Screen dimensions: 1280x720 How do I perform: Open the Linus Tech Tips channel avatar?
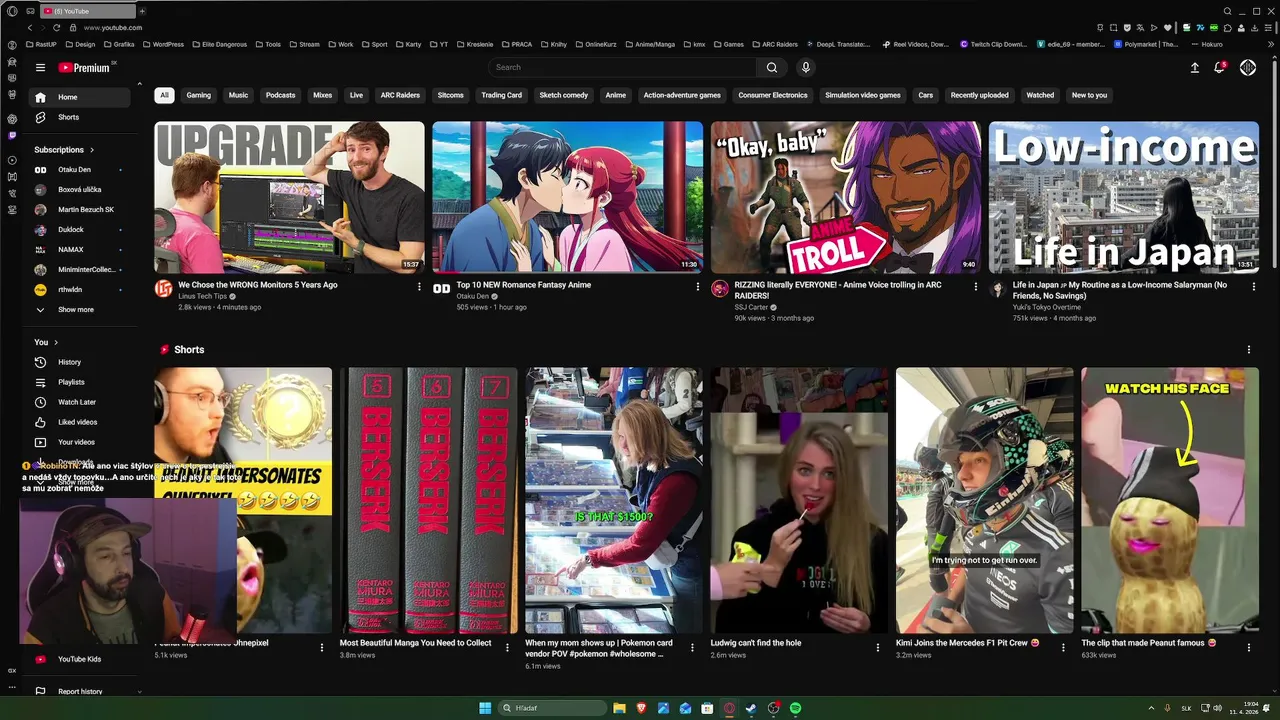pyautogui.click(x=163, y=289)
